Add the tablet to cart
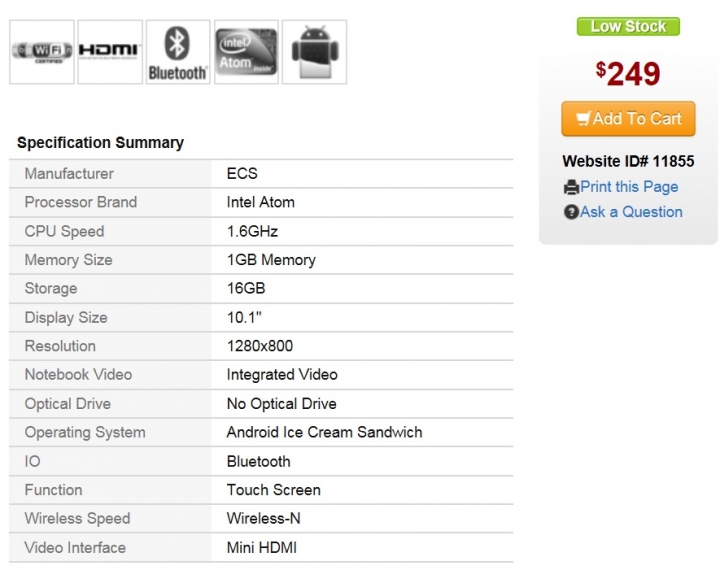This screenshot has width=720, height=570. [628, 119]
